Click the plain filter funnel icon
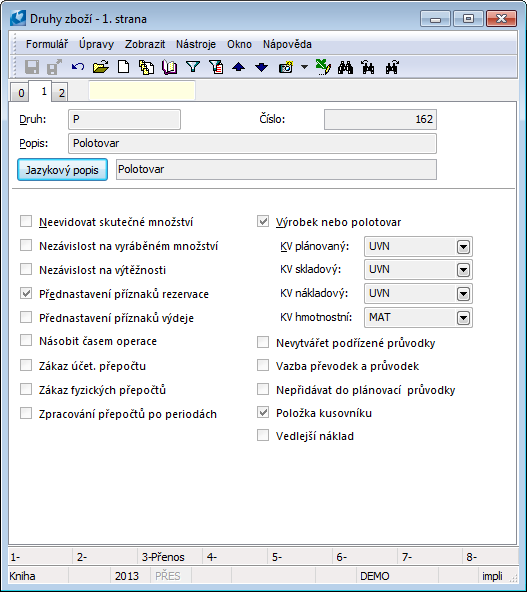The width and height of the screenshot is (527, 592). tap(193, 67)
